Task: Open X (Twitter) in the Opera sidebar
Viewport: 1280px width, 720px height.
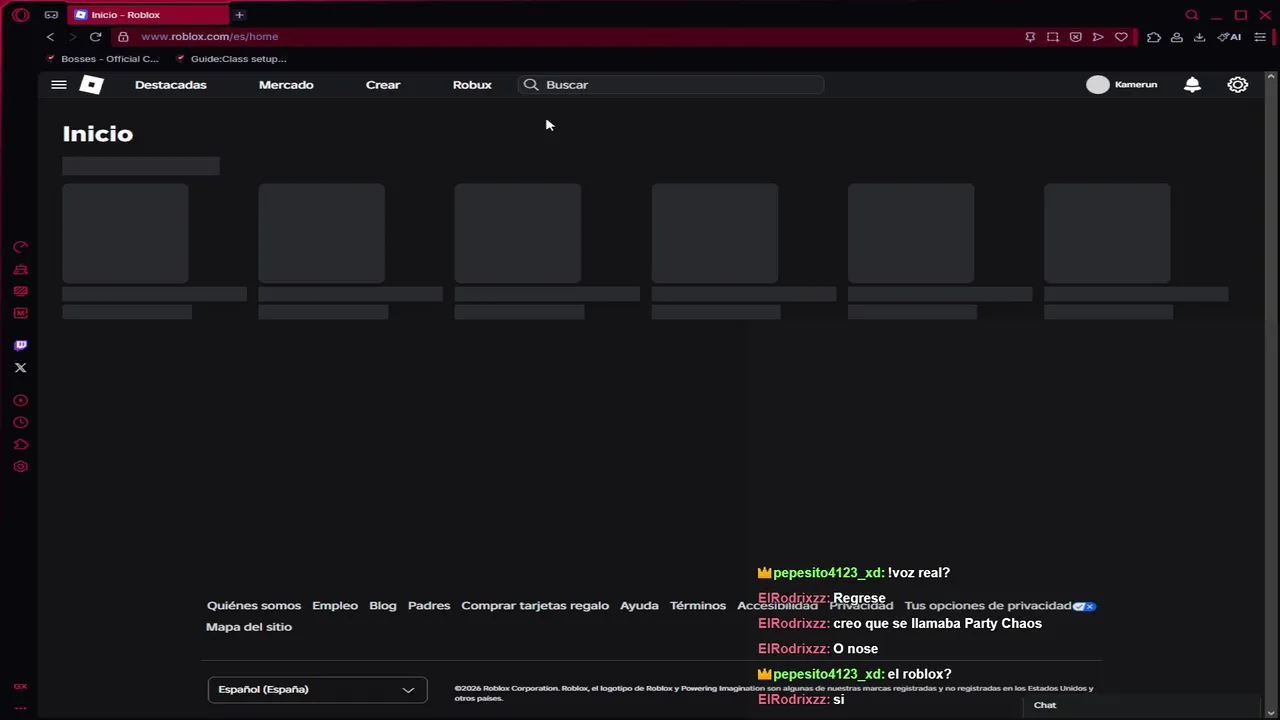Action: pos(20,368)
